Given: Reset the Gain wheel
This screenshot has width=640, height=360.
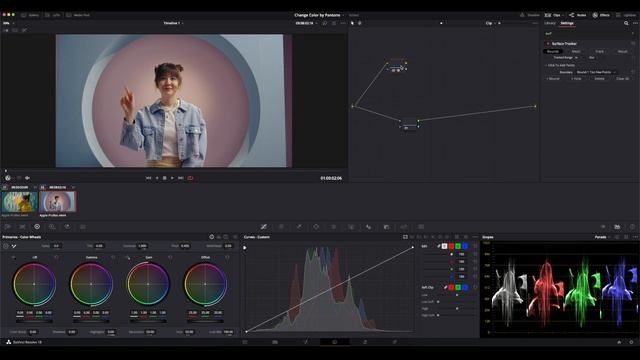Looking at the screenshot, I should 170,258.
